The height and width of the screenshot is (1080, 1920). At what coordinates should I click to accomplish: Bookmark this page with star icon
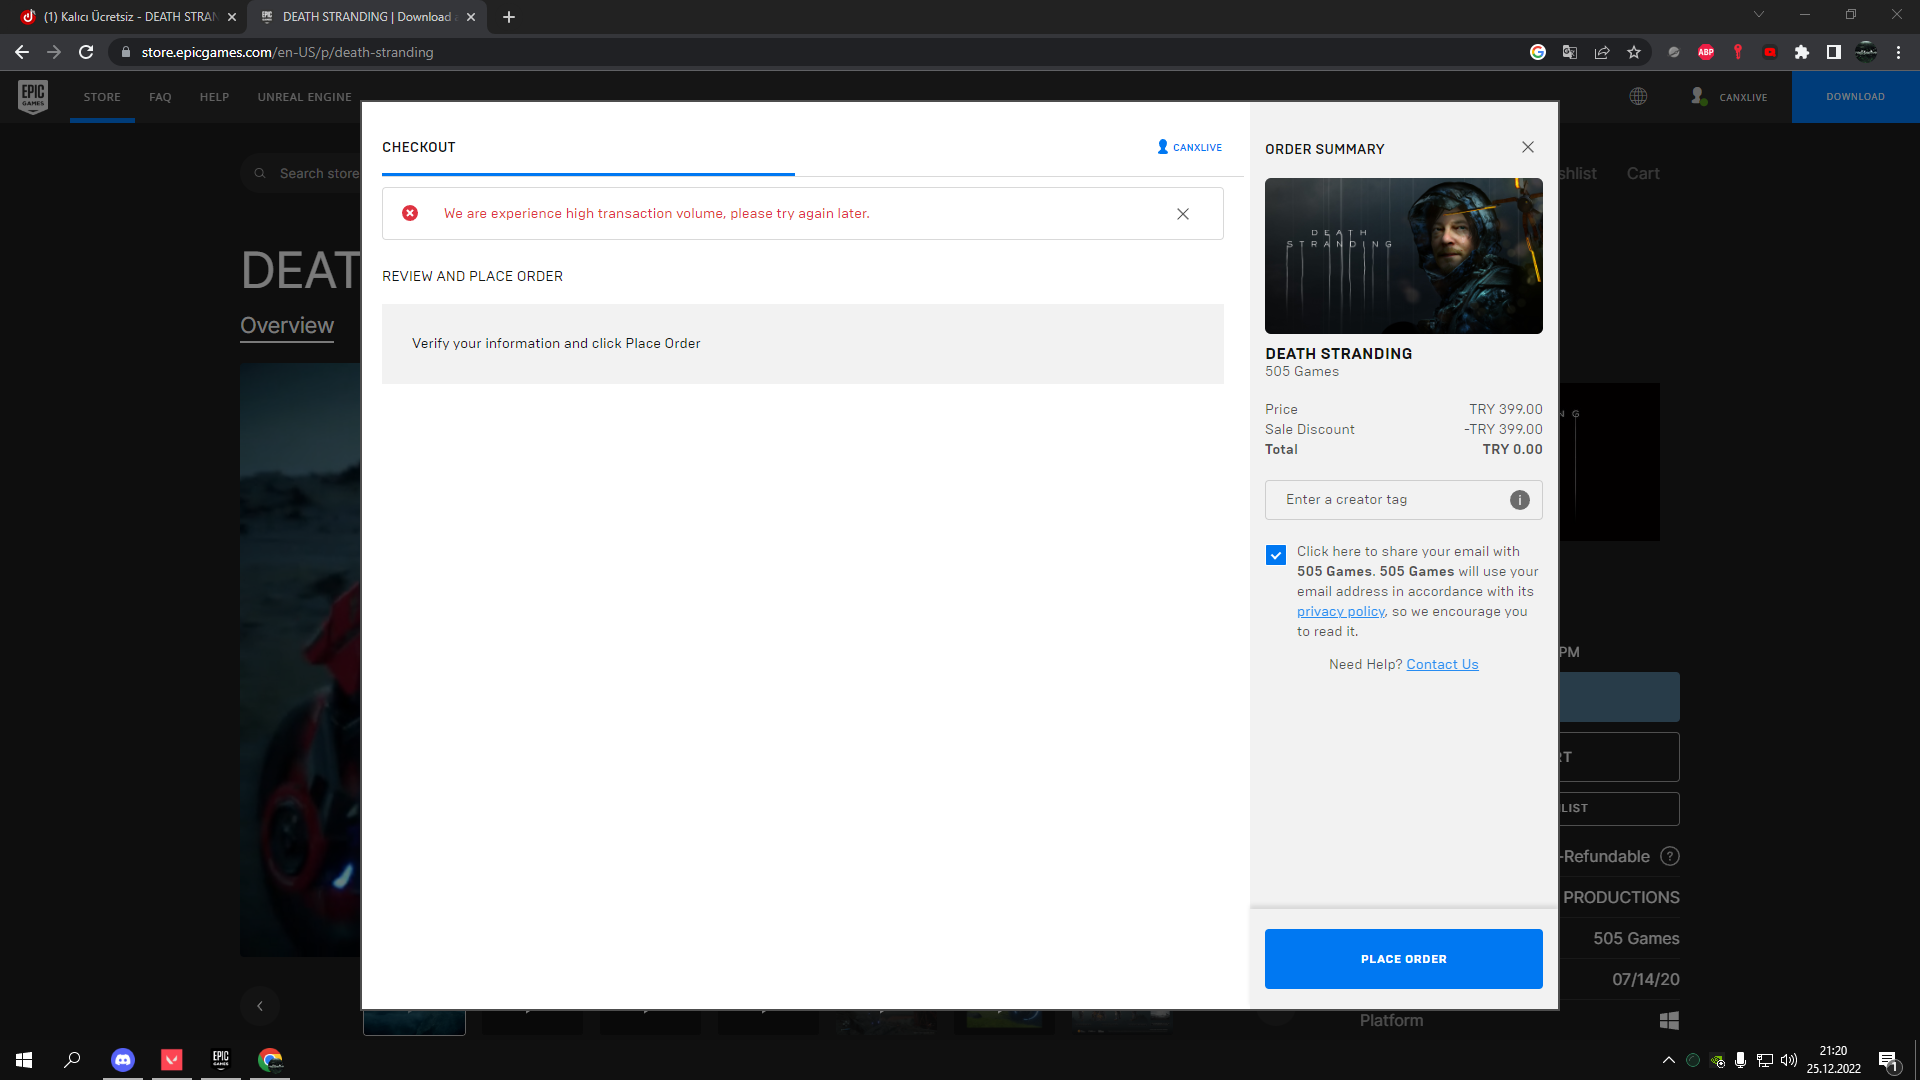[x=1634, y=52]
